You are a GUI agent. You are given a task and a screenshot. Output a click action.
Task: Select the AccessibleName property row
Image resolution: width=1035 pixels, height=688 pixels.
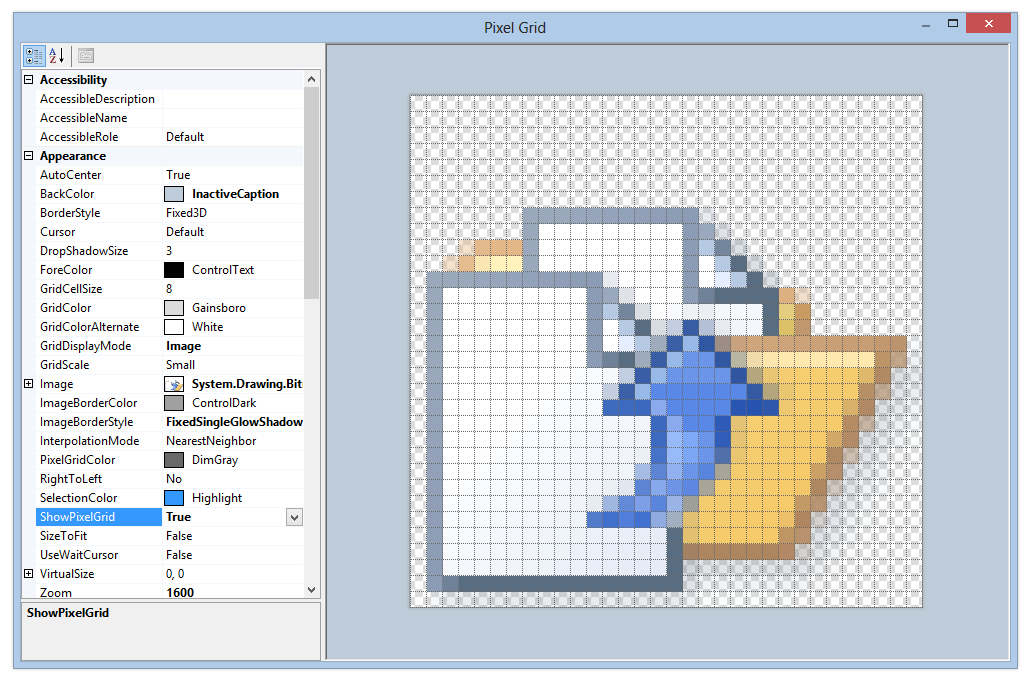(x=170, y=118)
